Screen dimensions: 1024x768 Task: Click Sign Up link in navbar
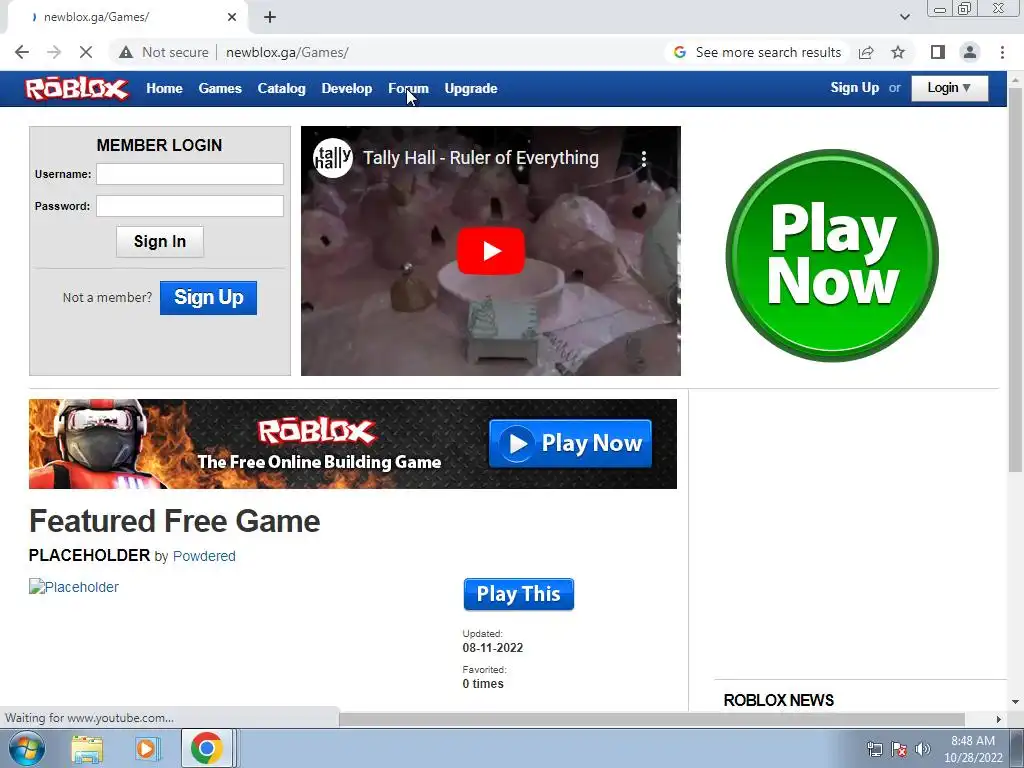click(854, 88)
